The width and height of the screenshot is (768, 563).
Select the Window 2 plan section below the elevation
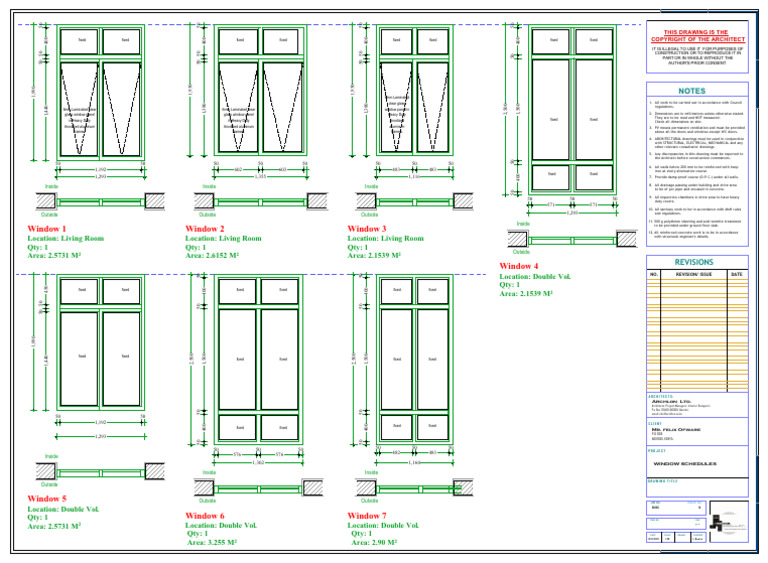pyautogui.click(x=261, y=201)
